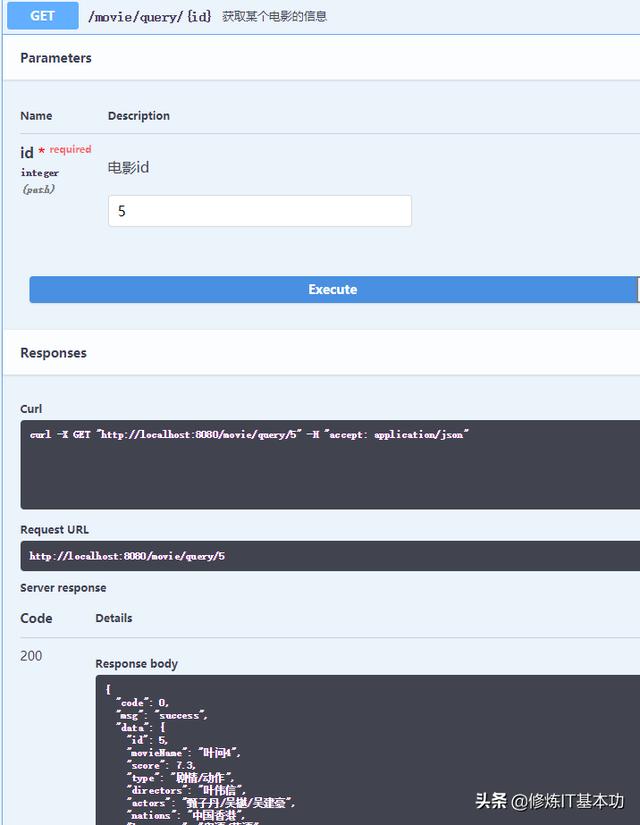This screenshot has height=825, width=640.
Task: Click the Description column header
Action: tap(139, 116)
